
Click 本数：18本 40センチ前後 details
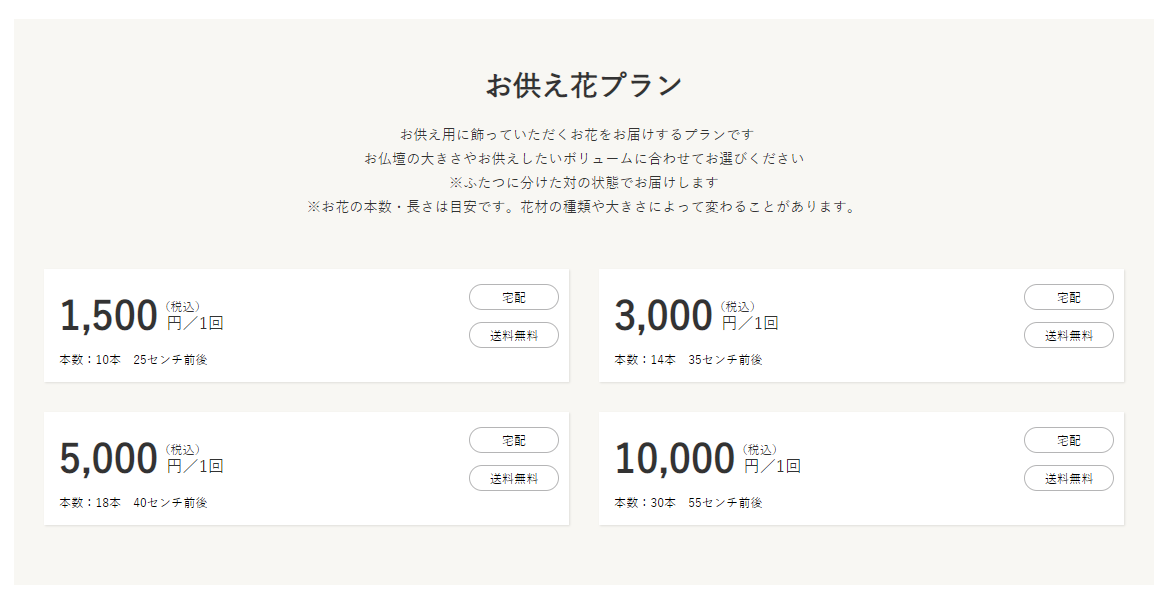133,503
